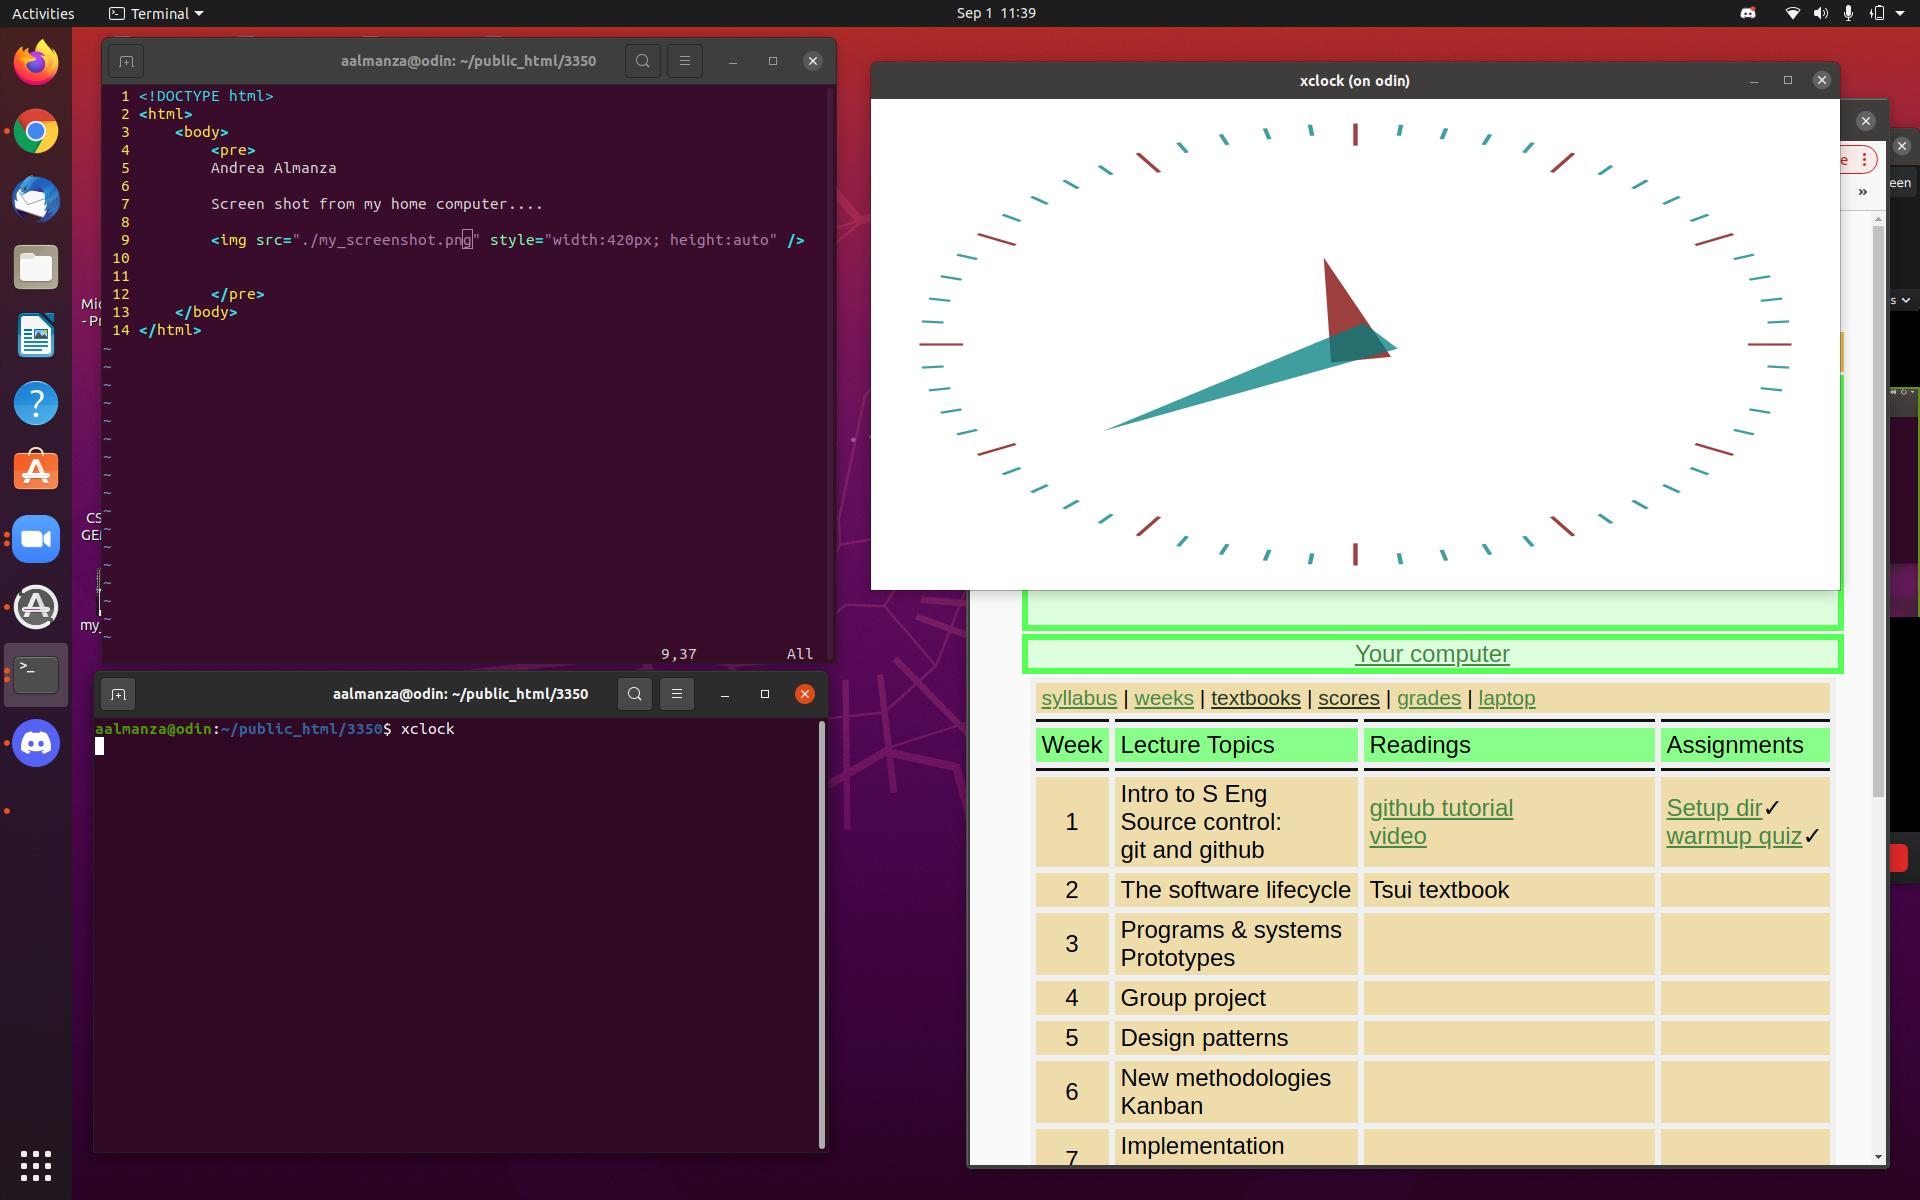Open the textbooks link
Screen dimensions: 1920x1200
[x=1256, y=698]
